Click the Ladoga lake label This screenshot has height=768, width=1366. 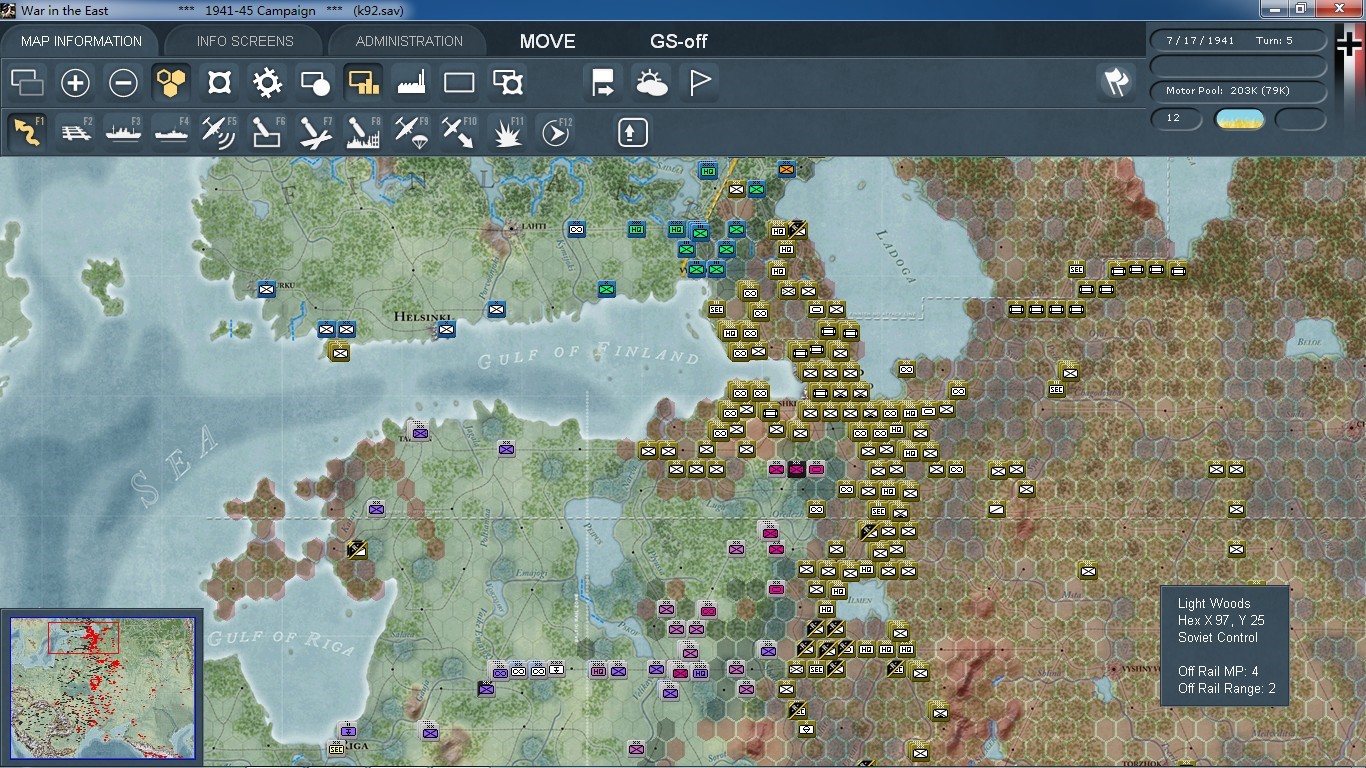894,256
